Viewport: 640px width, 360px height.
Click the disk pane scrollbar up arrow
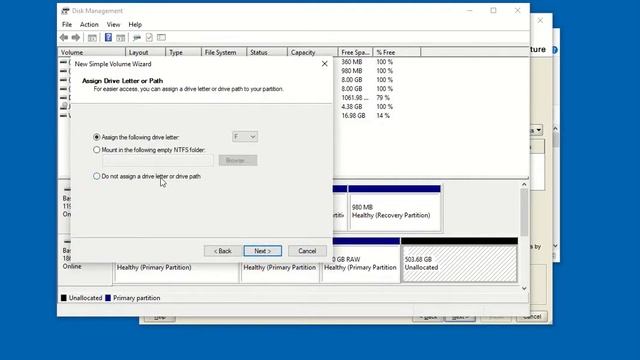[x=524, y=184]
